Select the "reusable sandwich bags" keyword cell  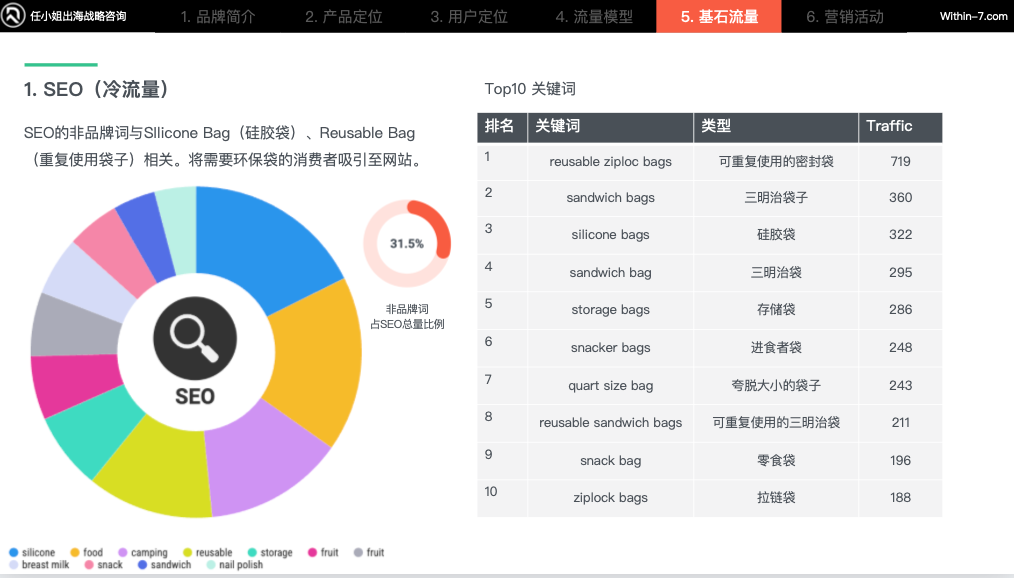click(610, 423)
